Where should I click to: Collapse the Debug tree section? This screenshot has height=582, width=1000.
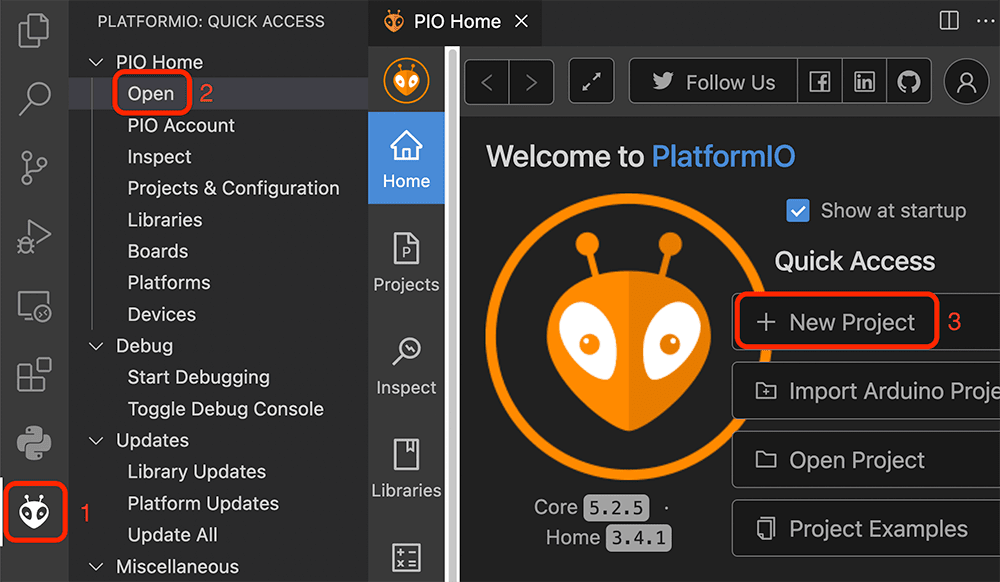point(96,346)
